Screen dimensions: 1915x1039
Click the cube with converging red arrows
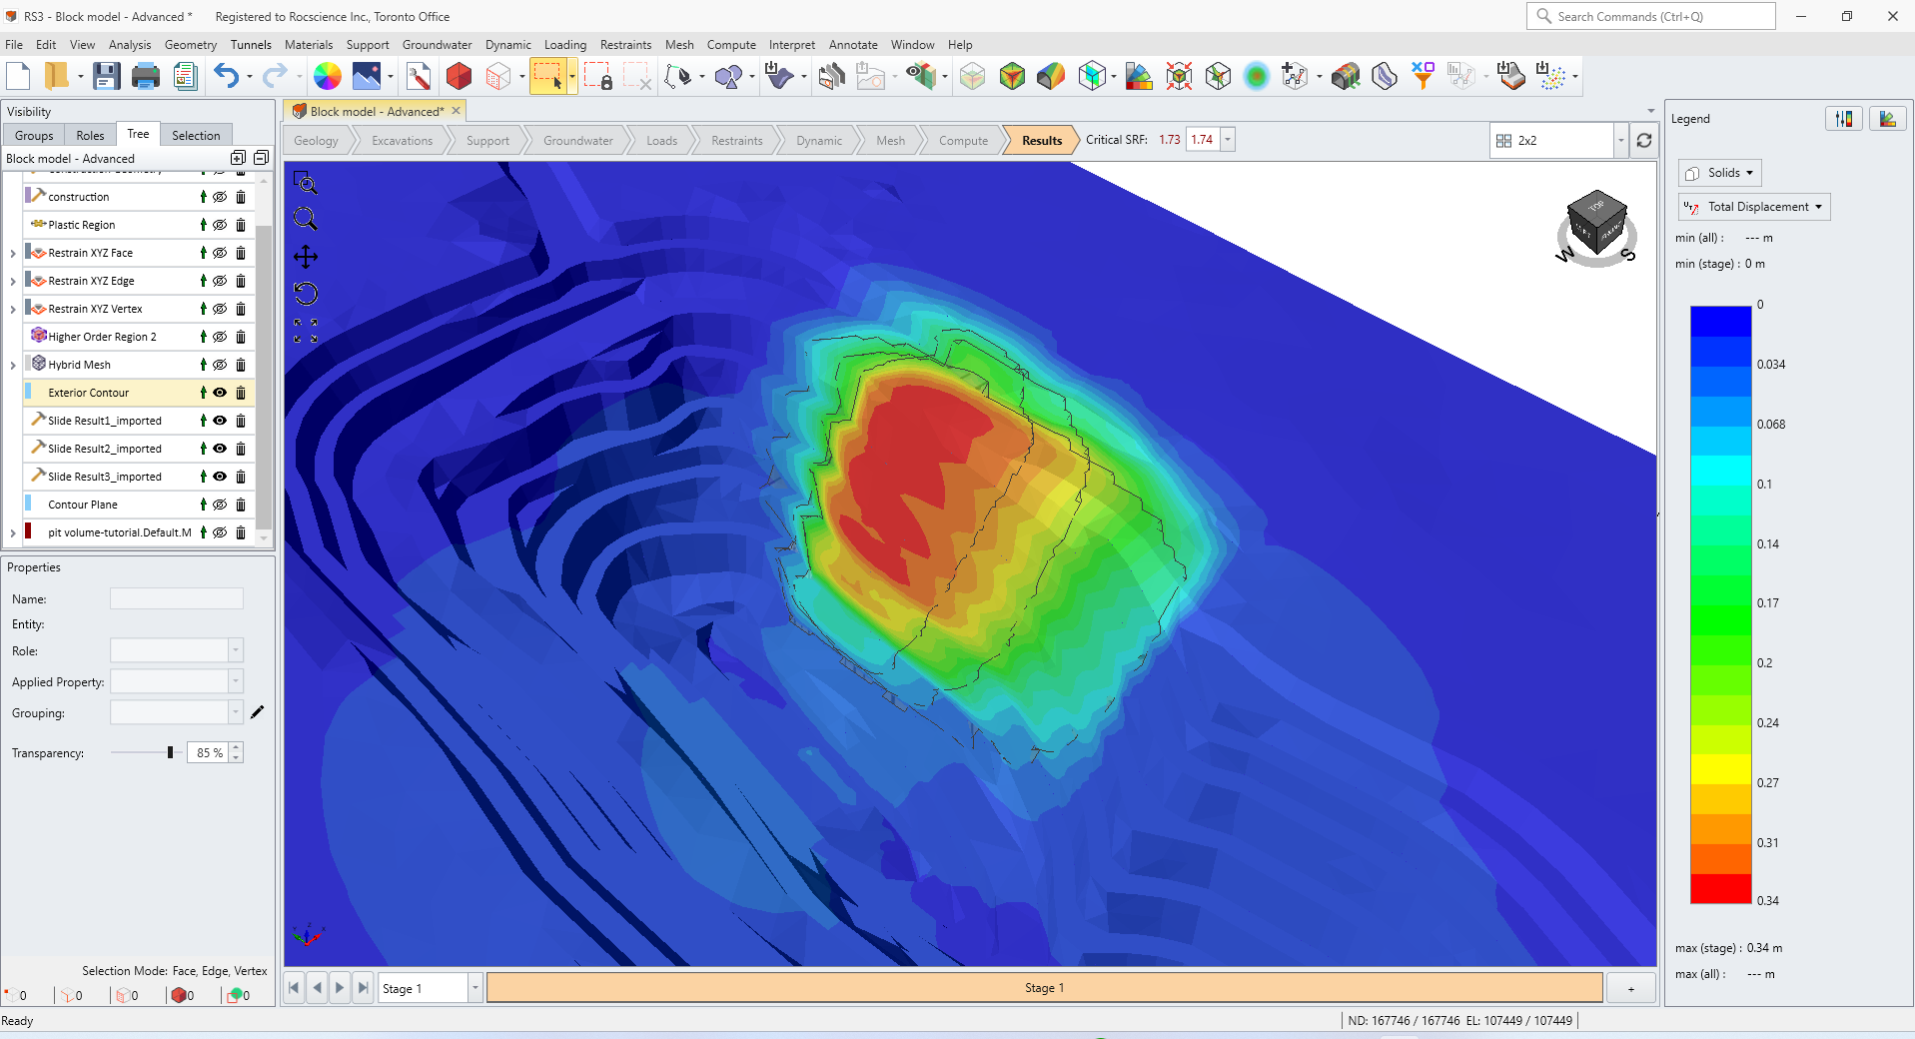click(1179, 76)
